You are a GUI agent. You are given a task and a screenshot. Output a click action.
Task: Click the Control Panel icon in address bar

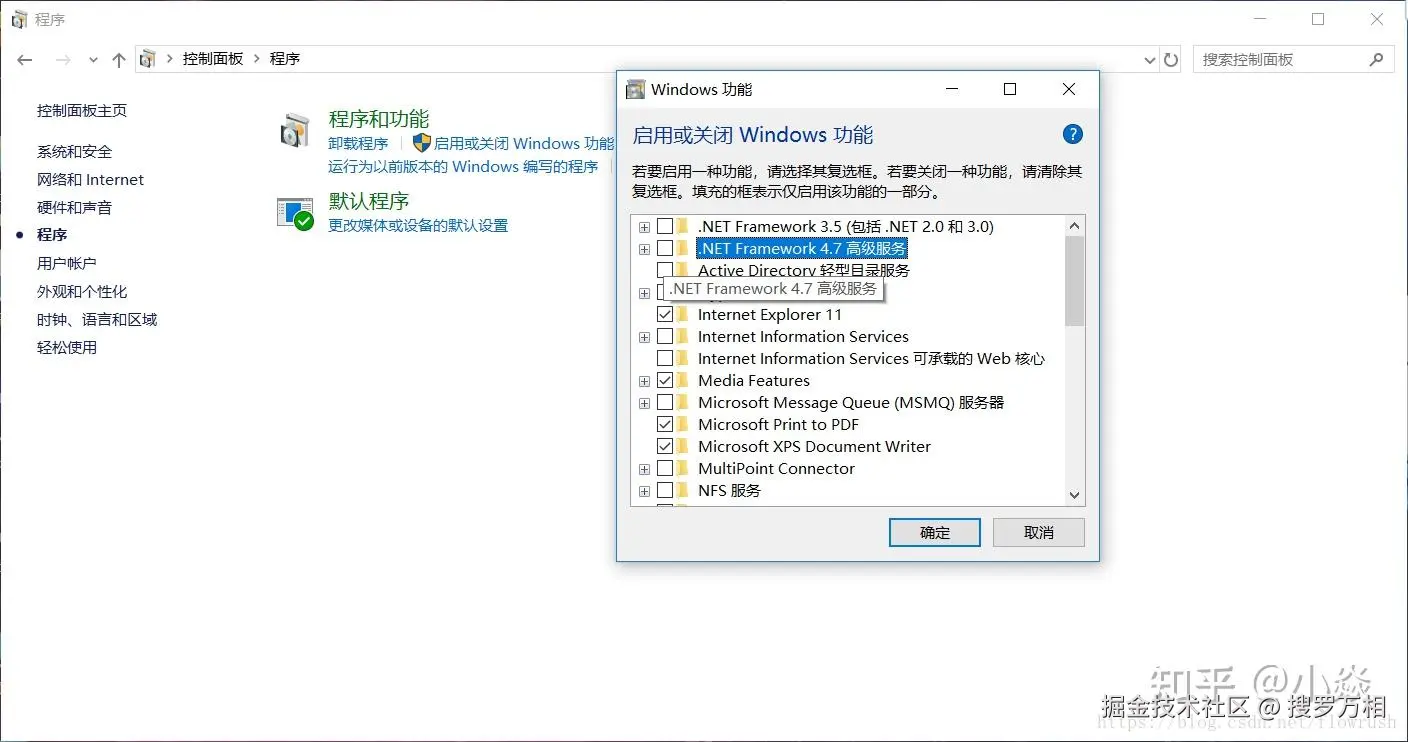pos(148,59)
